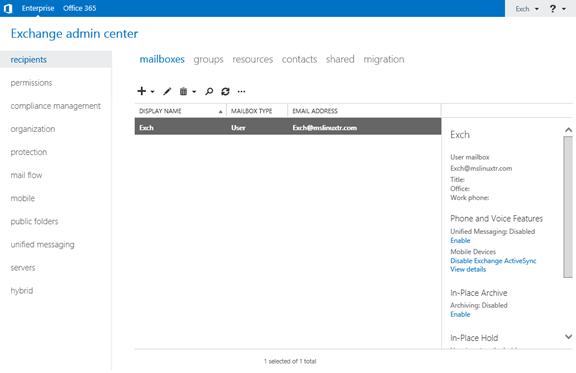Click the Office logo icon

click(x=8, y=8)
